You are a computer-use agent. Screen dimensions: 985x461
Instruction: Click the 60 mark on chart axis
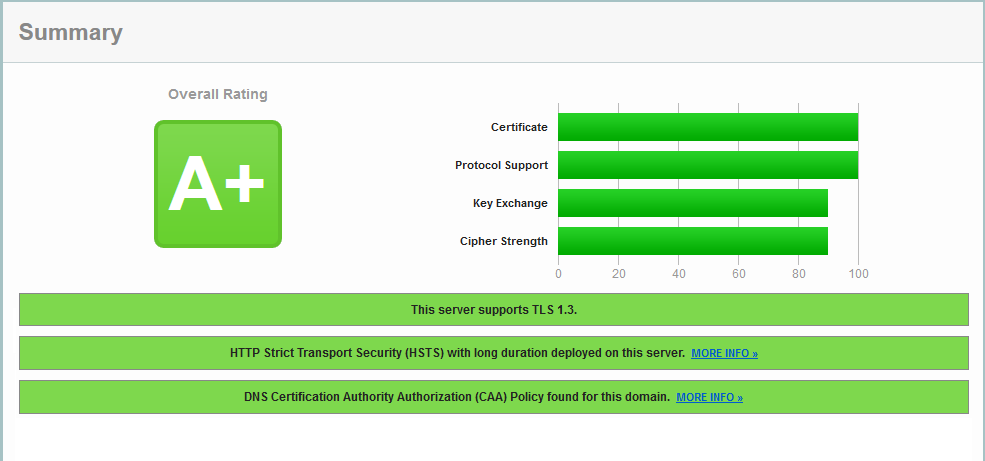pyautogui.click(x=738, y=274)
